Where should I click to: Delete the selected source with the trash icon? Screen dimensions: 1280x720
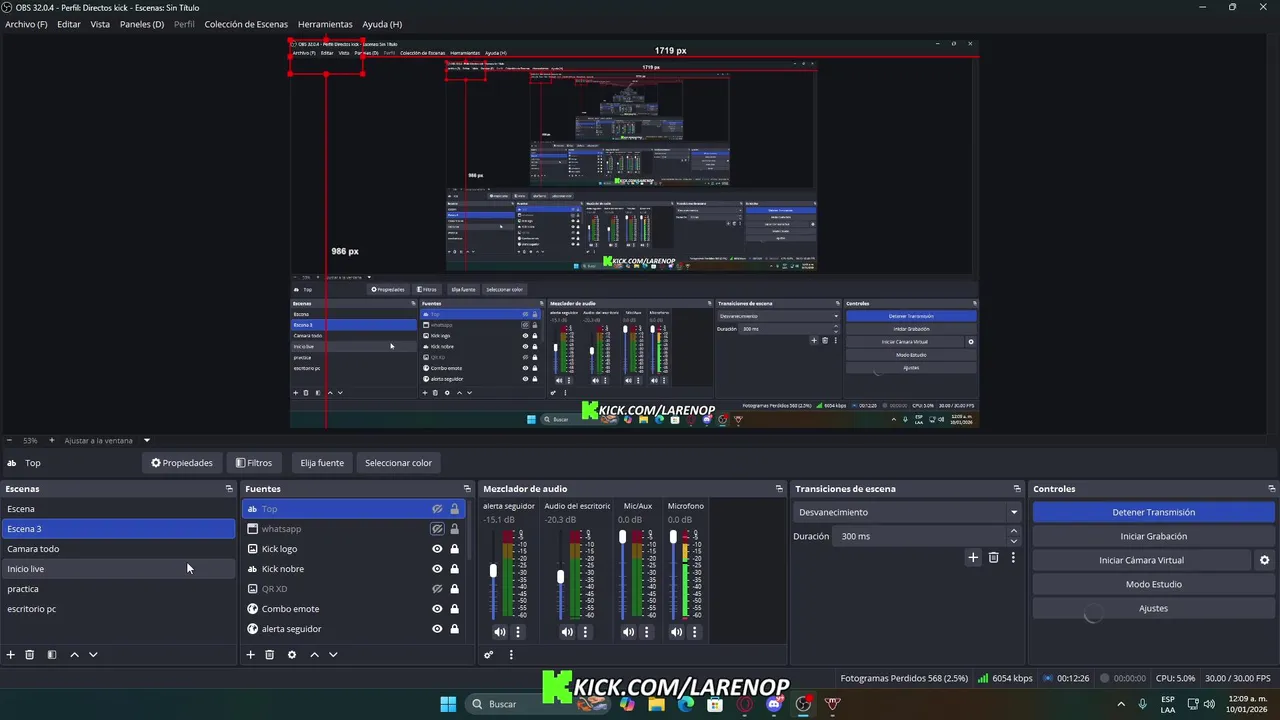269,654
